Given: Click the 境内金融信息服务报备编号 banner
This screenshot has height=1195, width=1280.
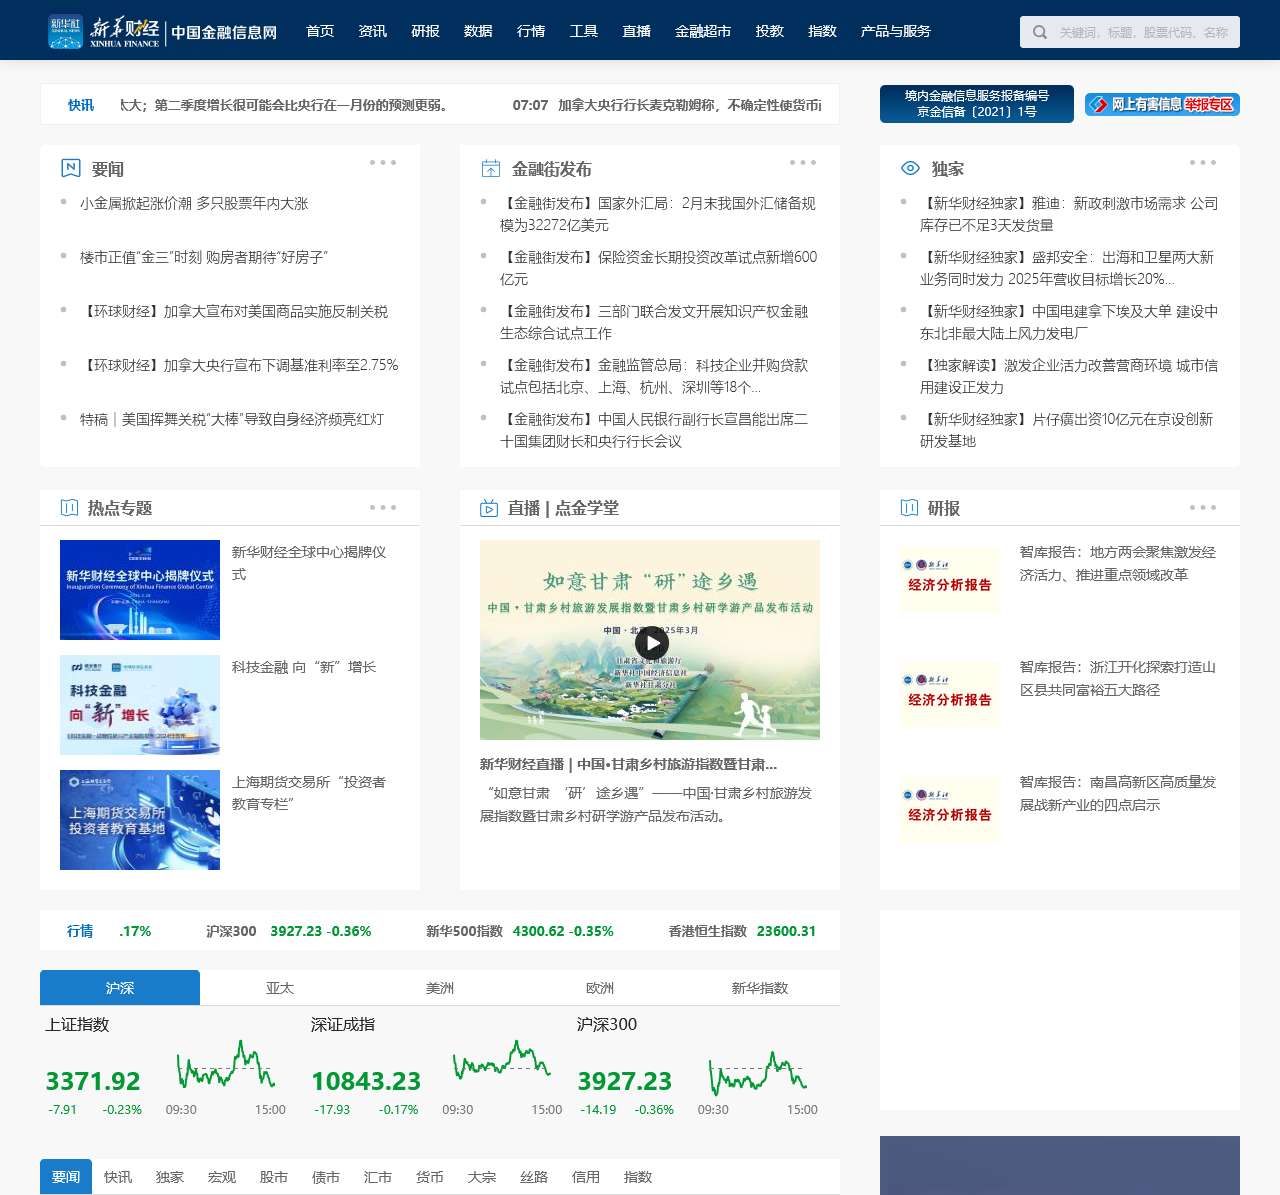Looking at the screenshot, I should [977, 104].
